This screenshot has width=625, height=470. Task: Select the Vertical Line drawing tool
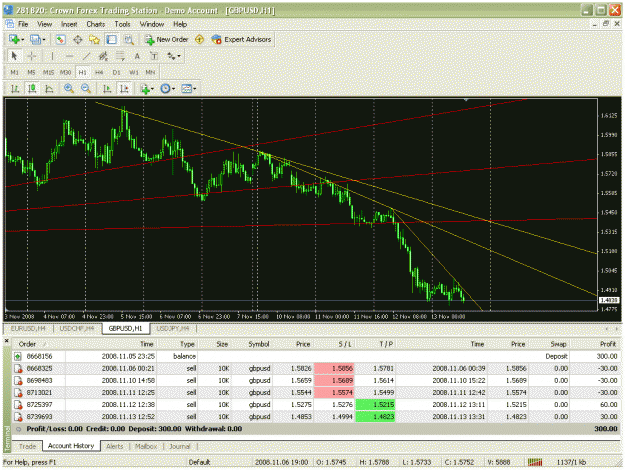52,56
